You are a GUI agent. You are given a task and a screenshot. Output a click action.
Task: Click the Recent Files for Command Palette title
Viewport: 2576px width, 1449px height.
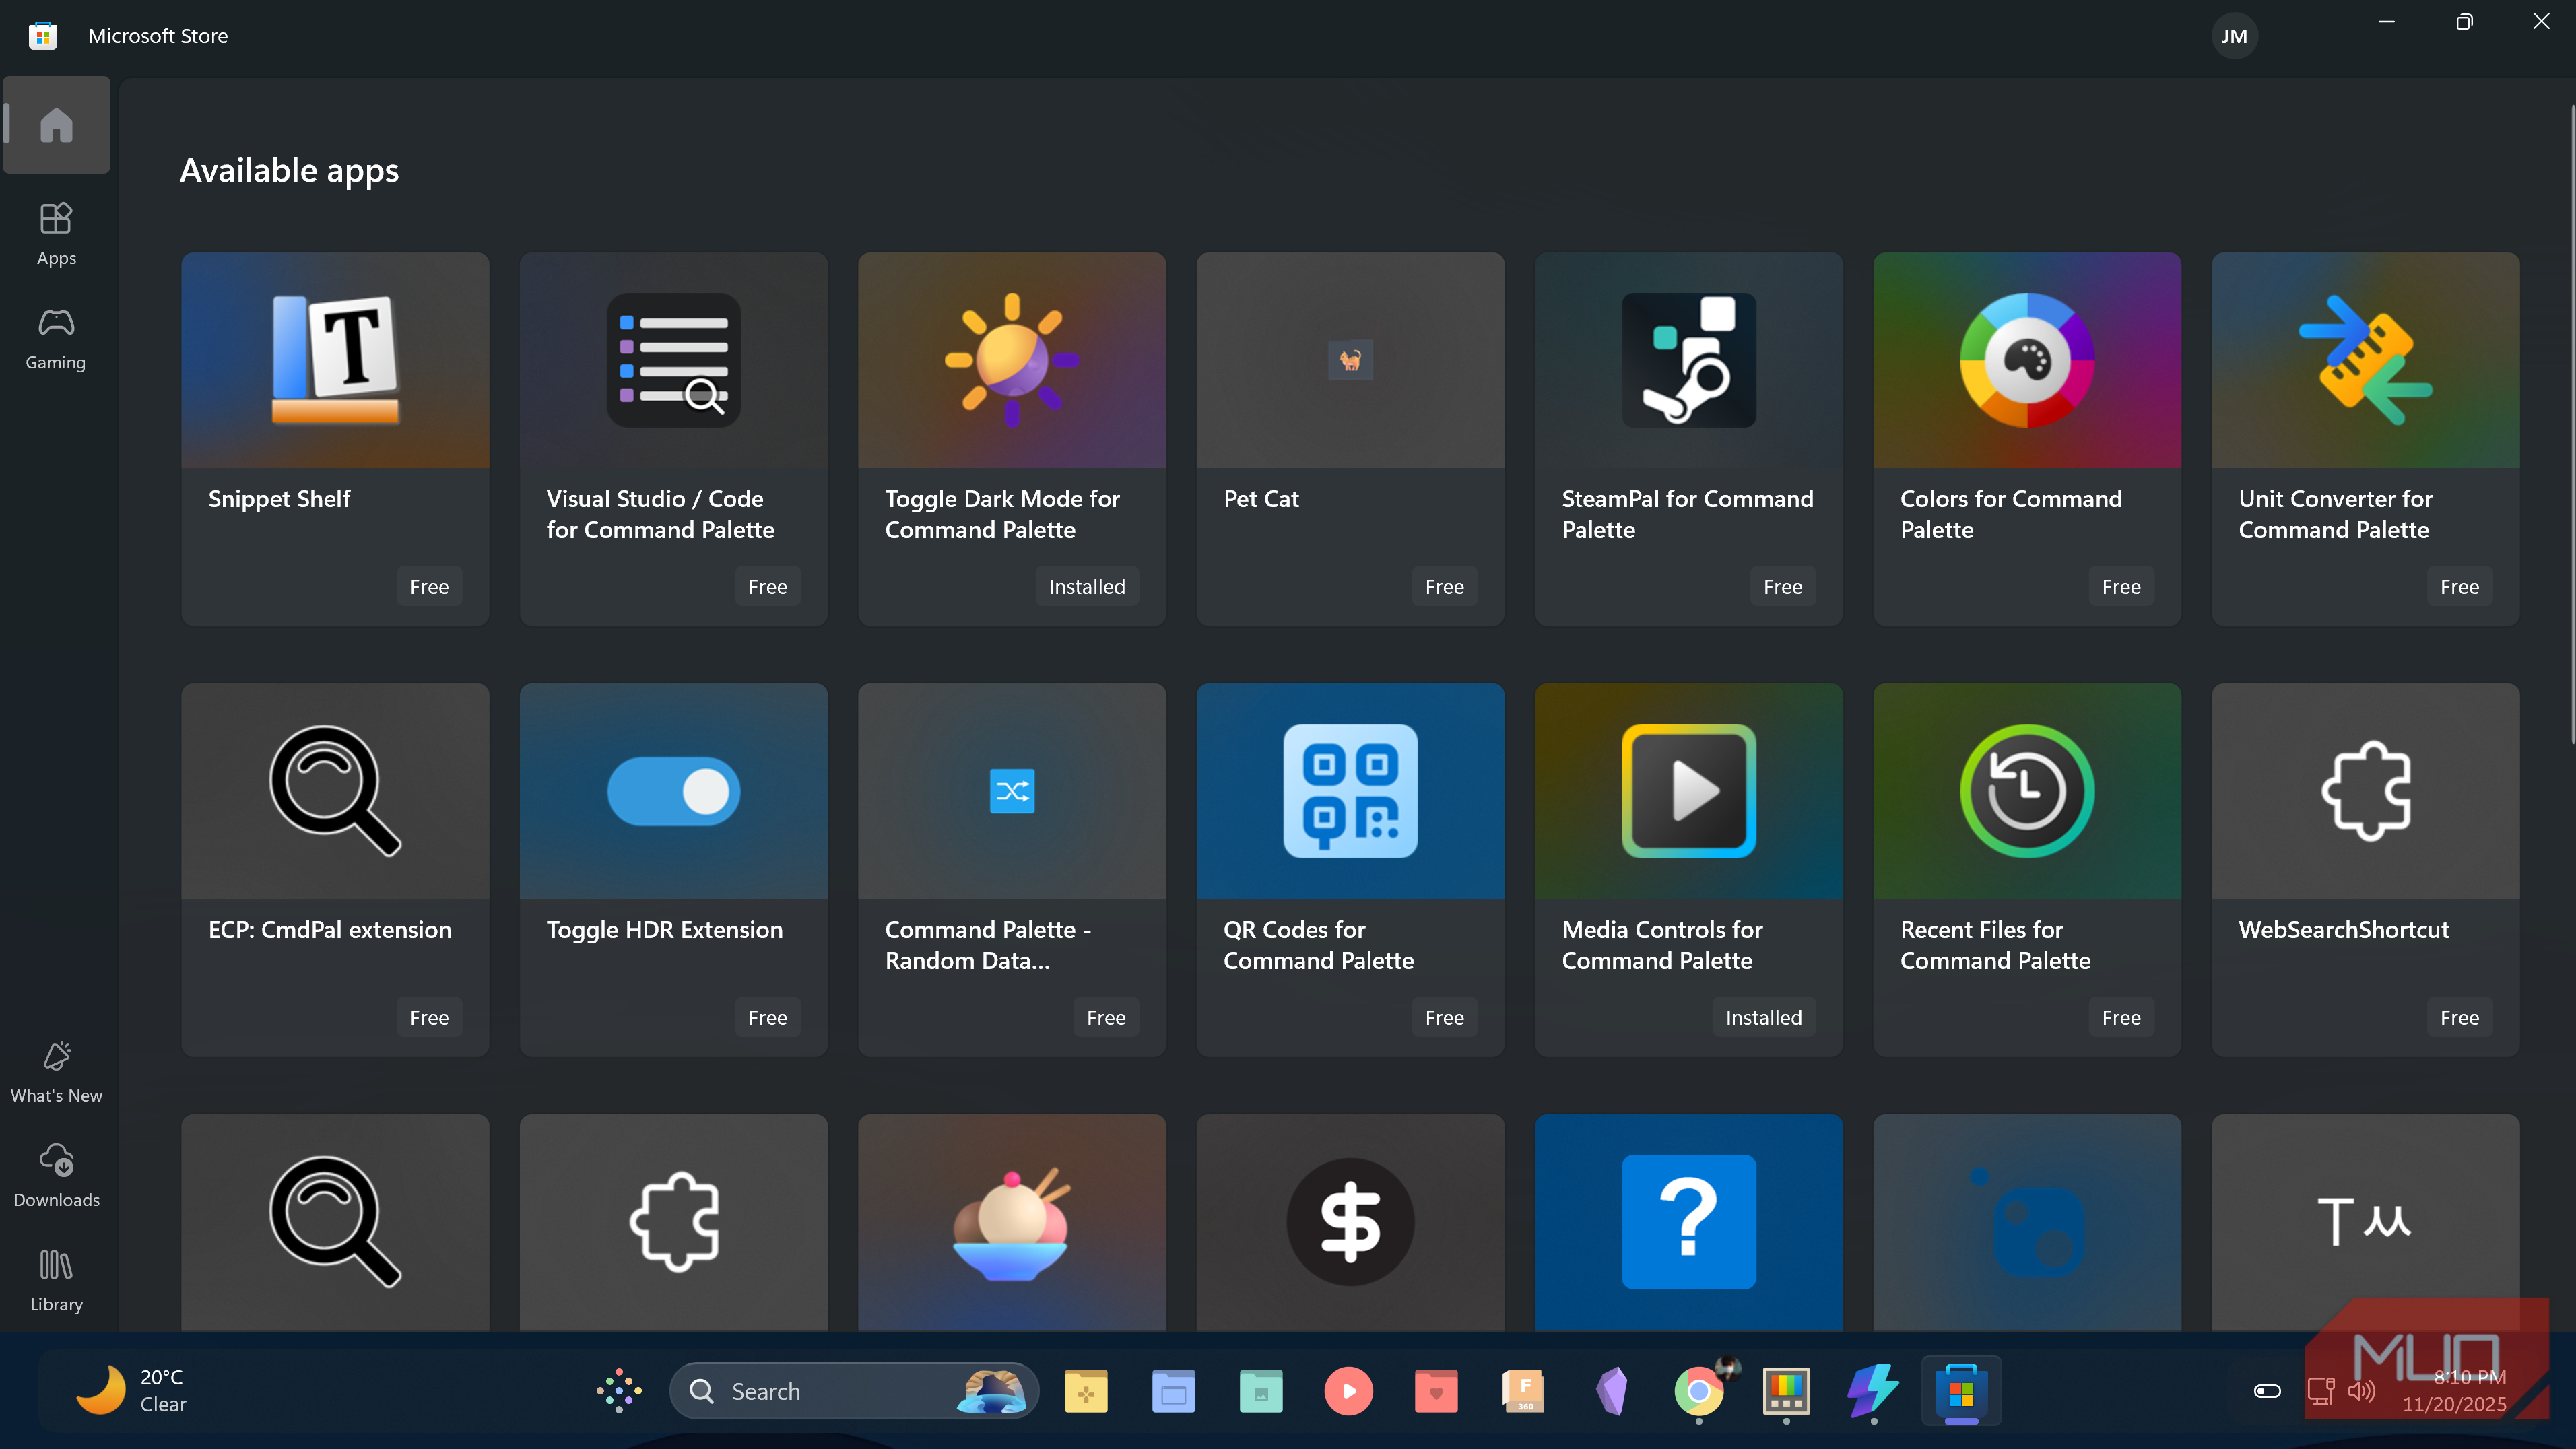(x=1995, y=945)
